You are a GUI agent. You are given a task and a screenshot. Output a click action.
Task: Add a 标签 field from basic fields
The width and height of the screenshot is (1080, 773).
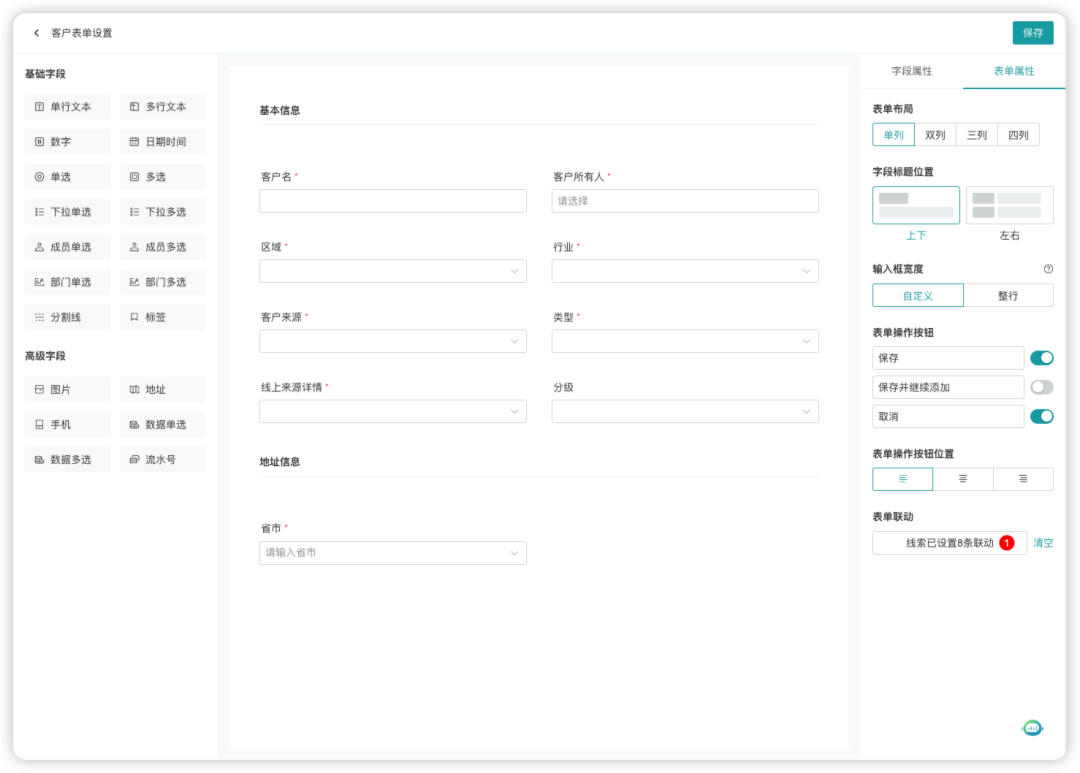[162, 316]
